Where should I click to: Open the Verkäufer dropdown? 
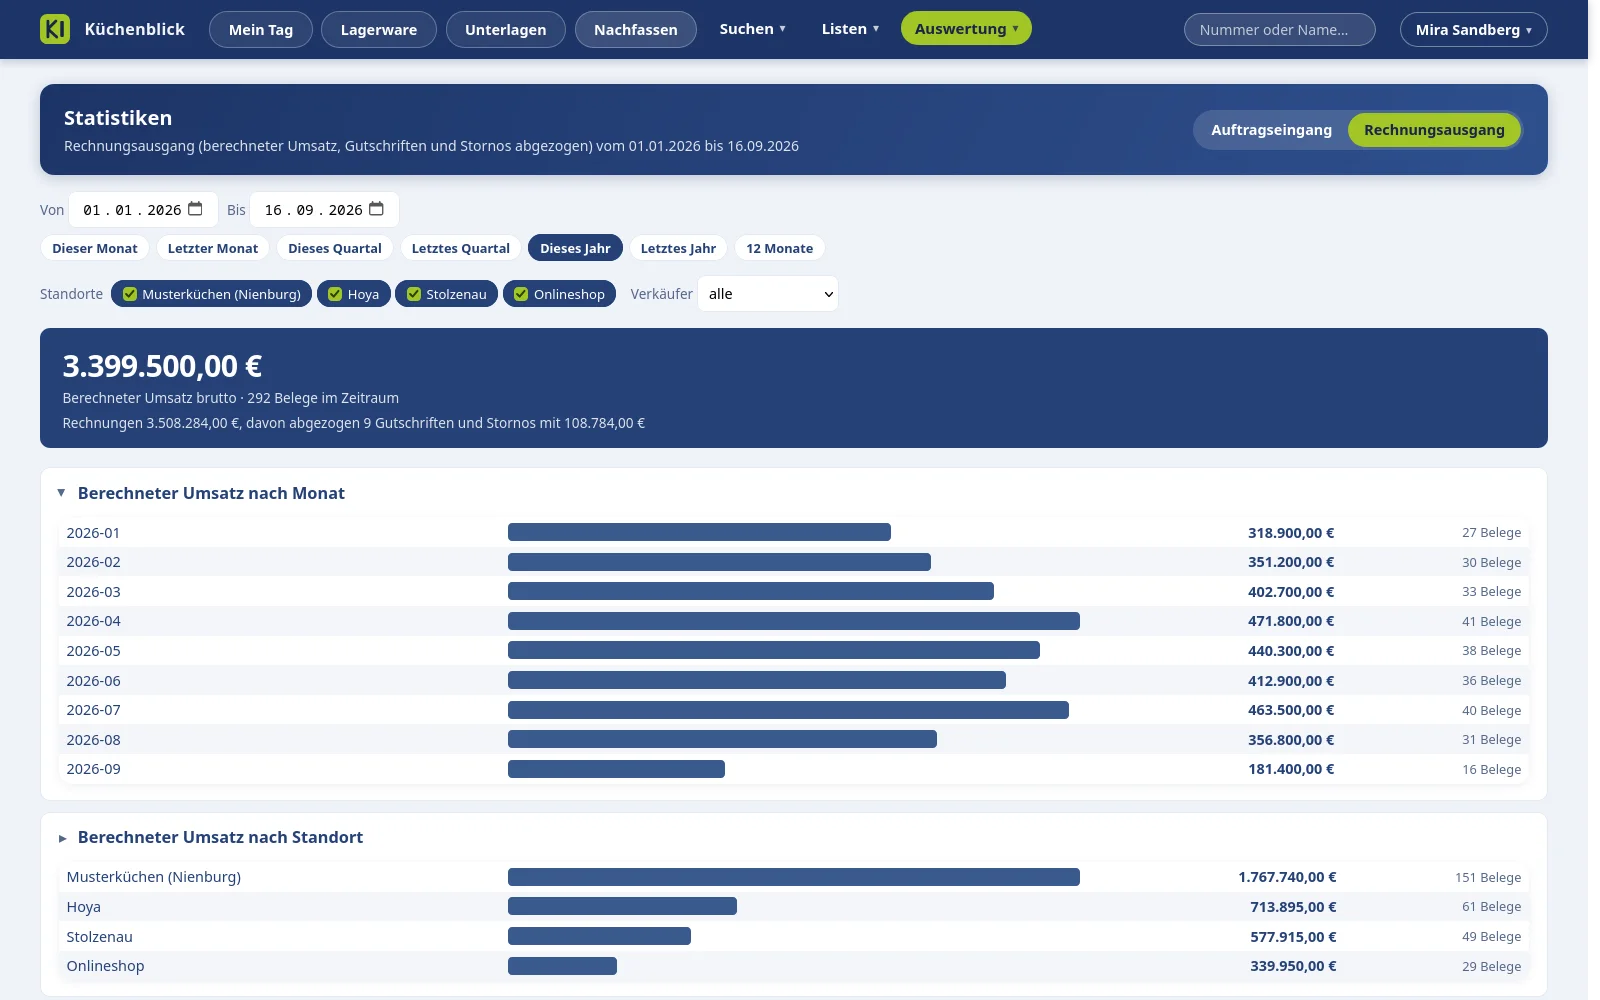tap(768, 294)
